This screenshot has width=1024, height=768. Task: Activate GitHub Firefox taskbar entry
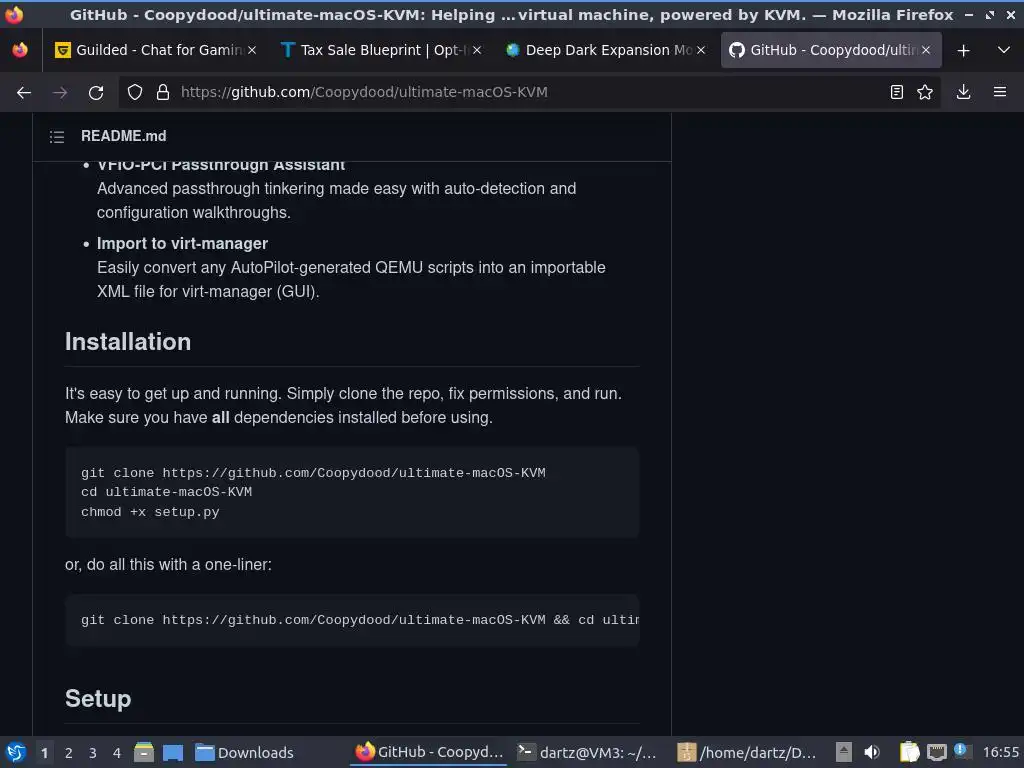[430, 753]
